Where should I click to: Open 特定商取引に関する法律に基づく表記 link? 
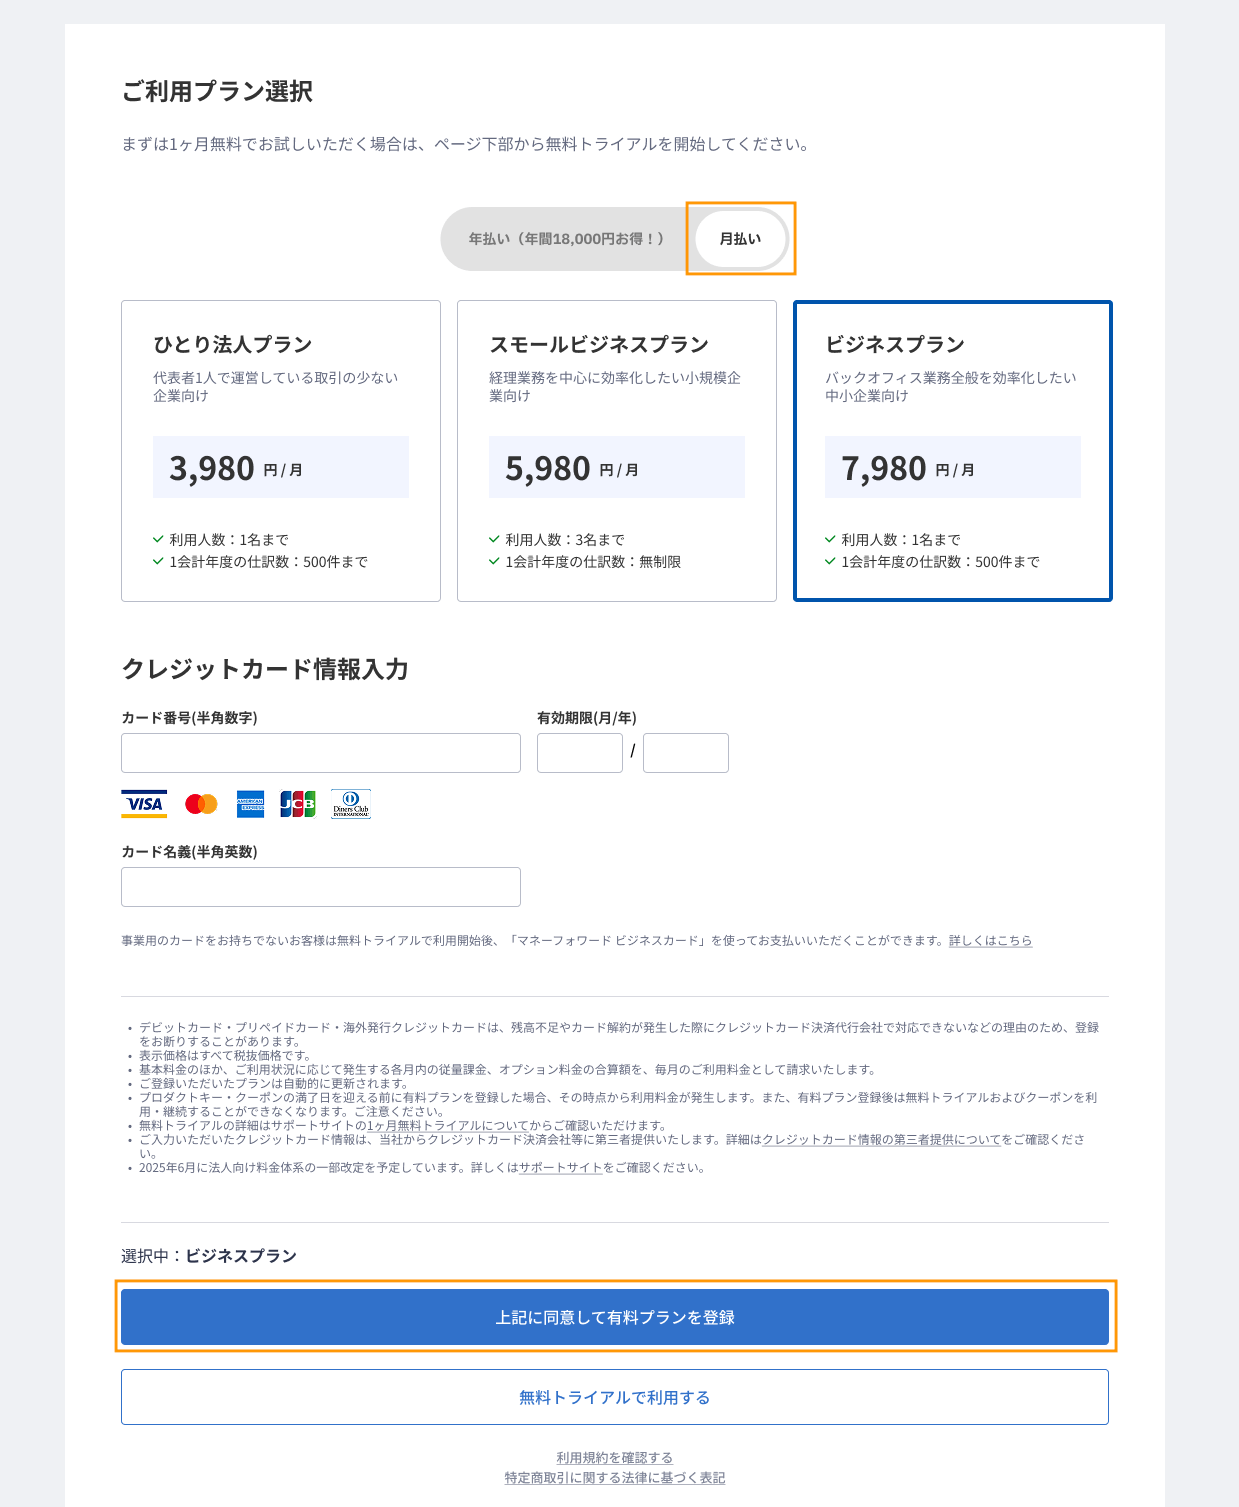pos(615,1478)
